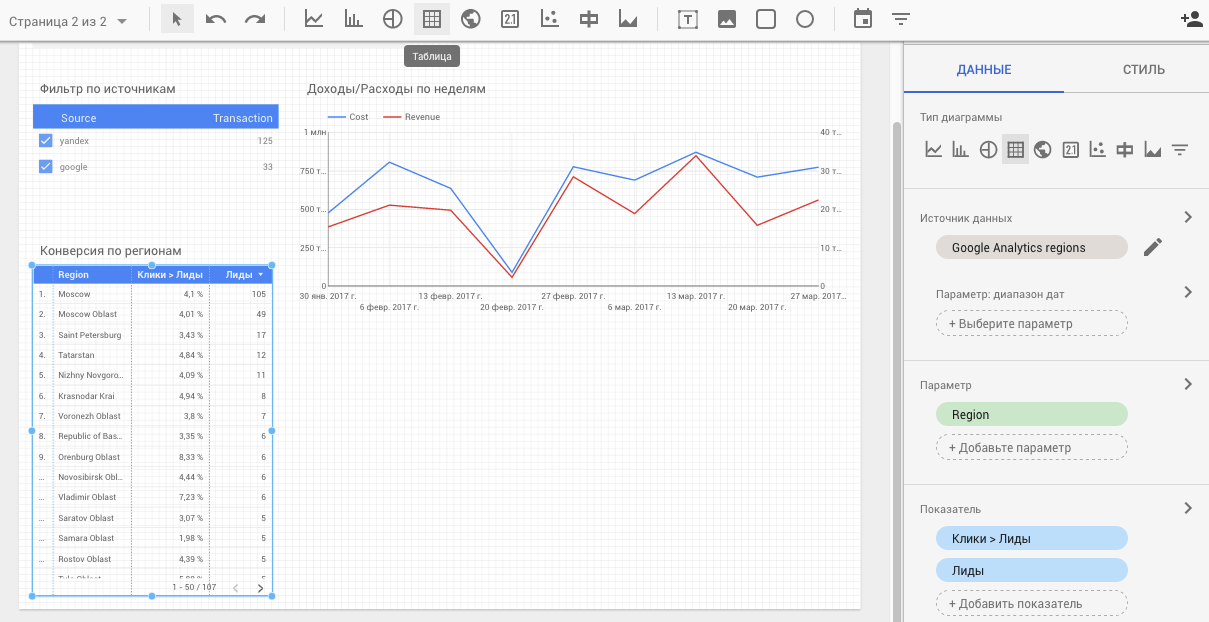Screen dimensions: 1209x622
Task: Go to next page of regions table
Action: click(261, 588)
